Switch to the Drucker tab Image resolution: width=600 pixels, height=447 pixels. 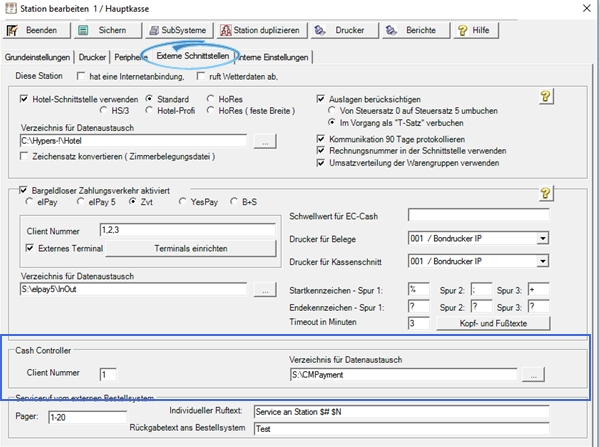[92, 57]
